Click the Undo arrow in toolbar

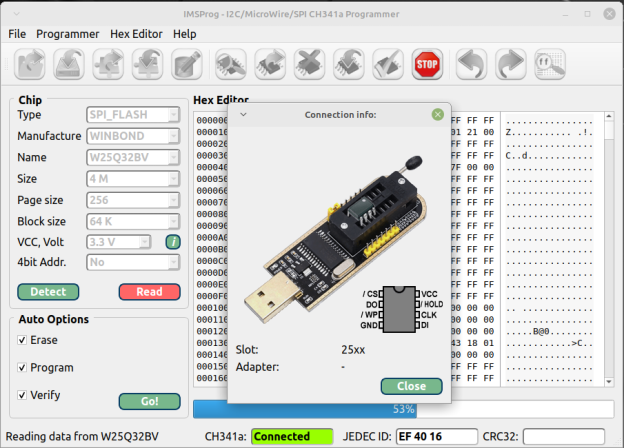point(471,65)
